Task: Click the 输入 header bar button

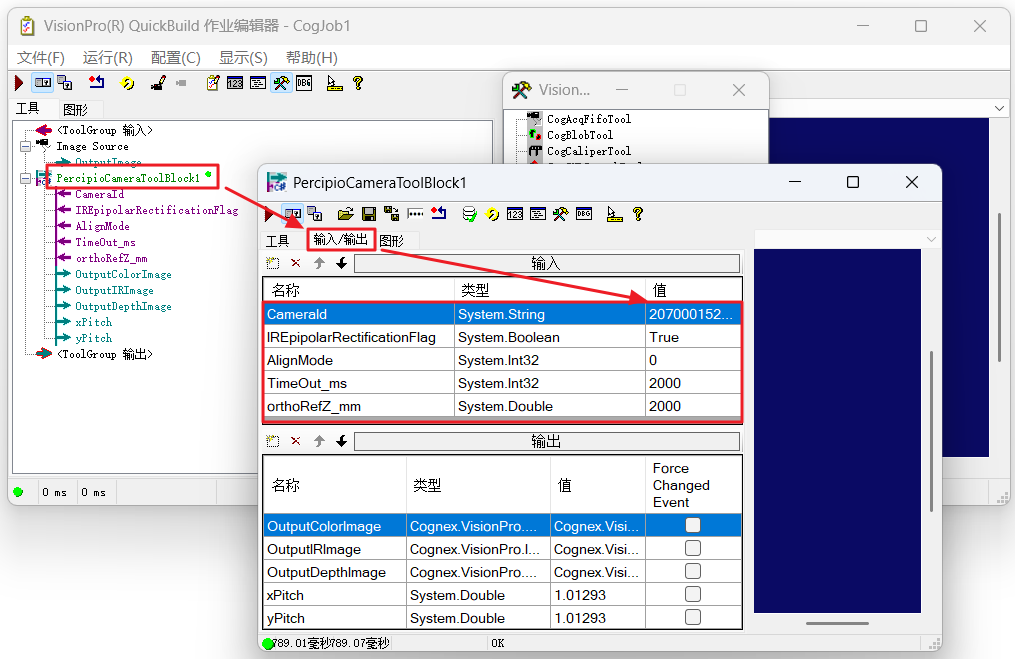Action: point(547,263)
